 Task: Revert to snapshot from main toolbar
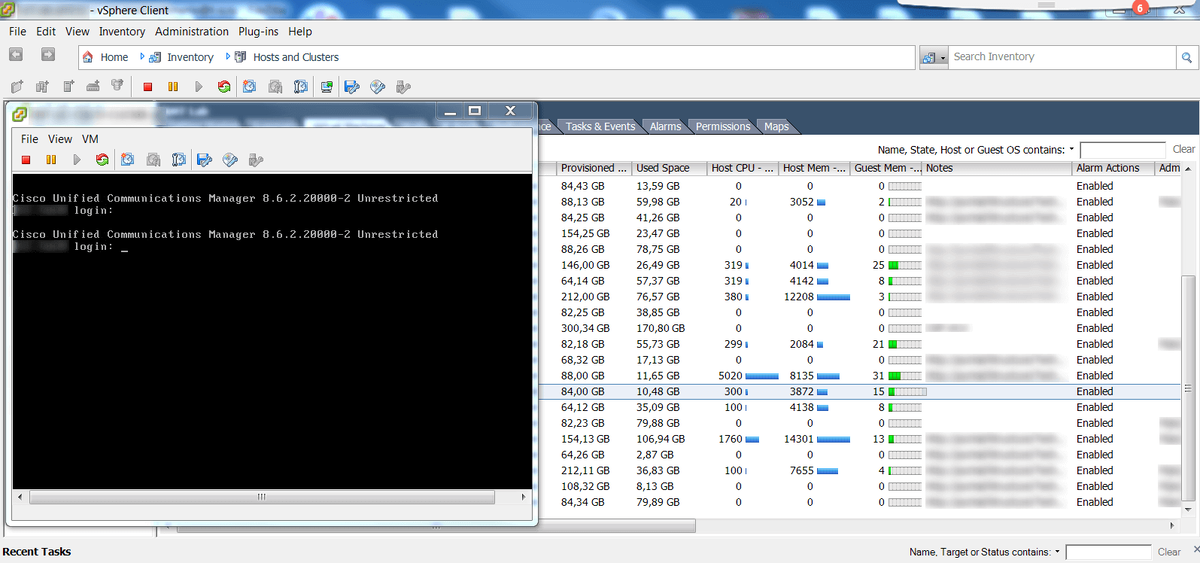pyautogui.click(x=275, y=87)
